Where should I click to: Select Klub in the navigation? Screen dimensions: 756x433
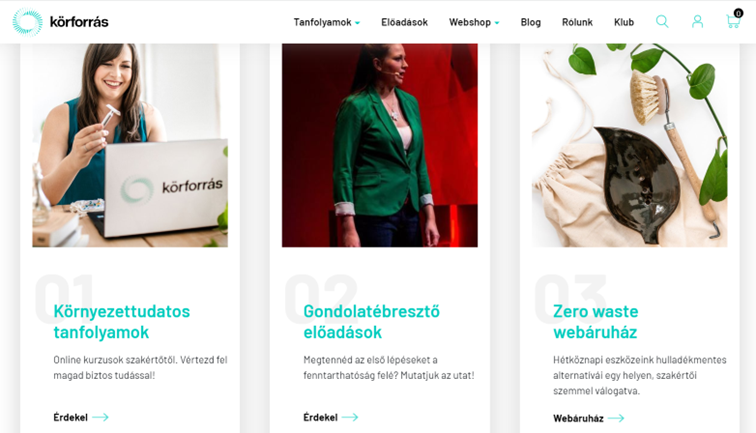pos(624,22)
